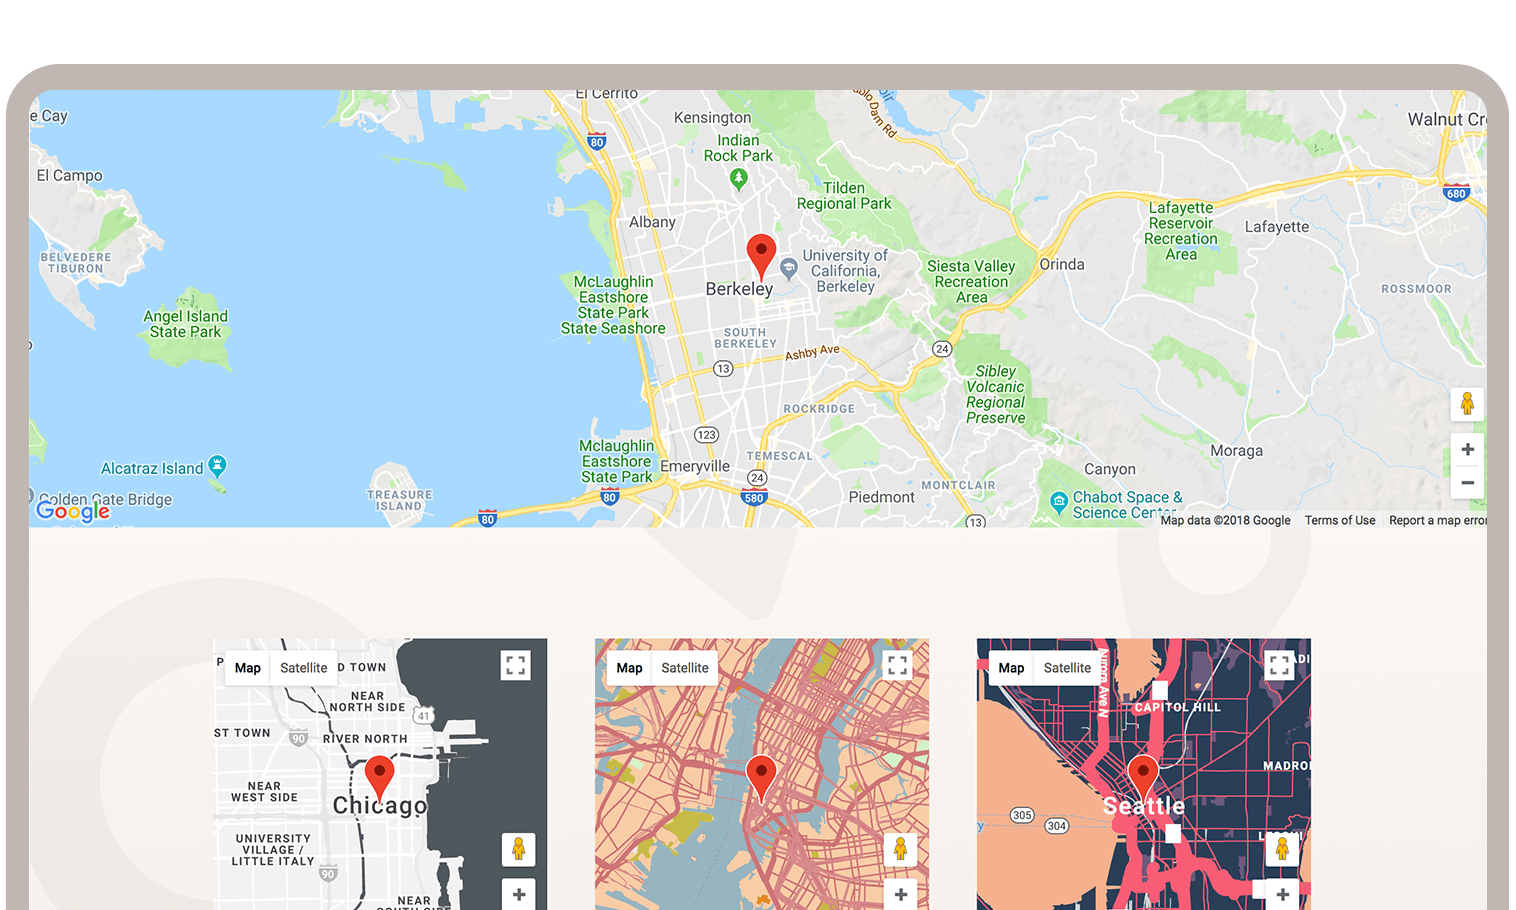Click the red pin on Chicago

pyautogui.click(x=379, y=778)
